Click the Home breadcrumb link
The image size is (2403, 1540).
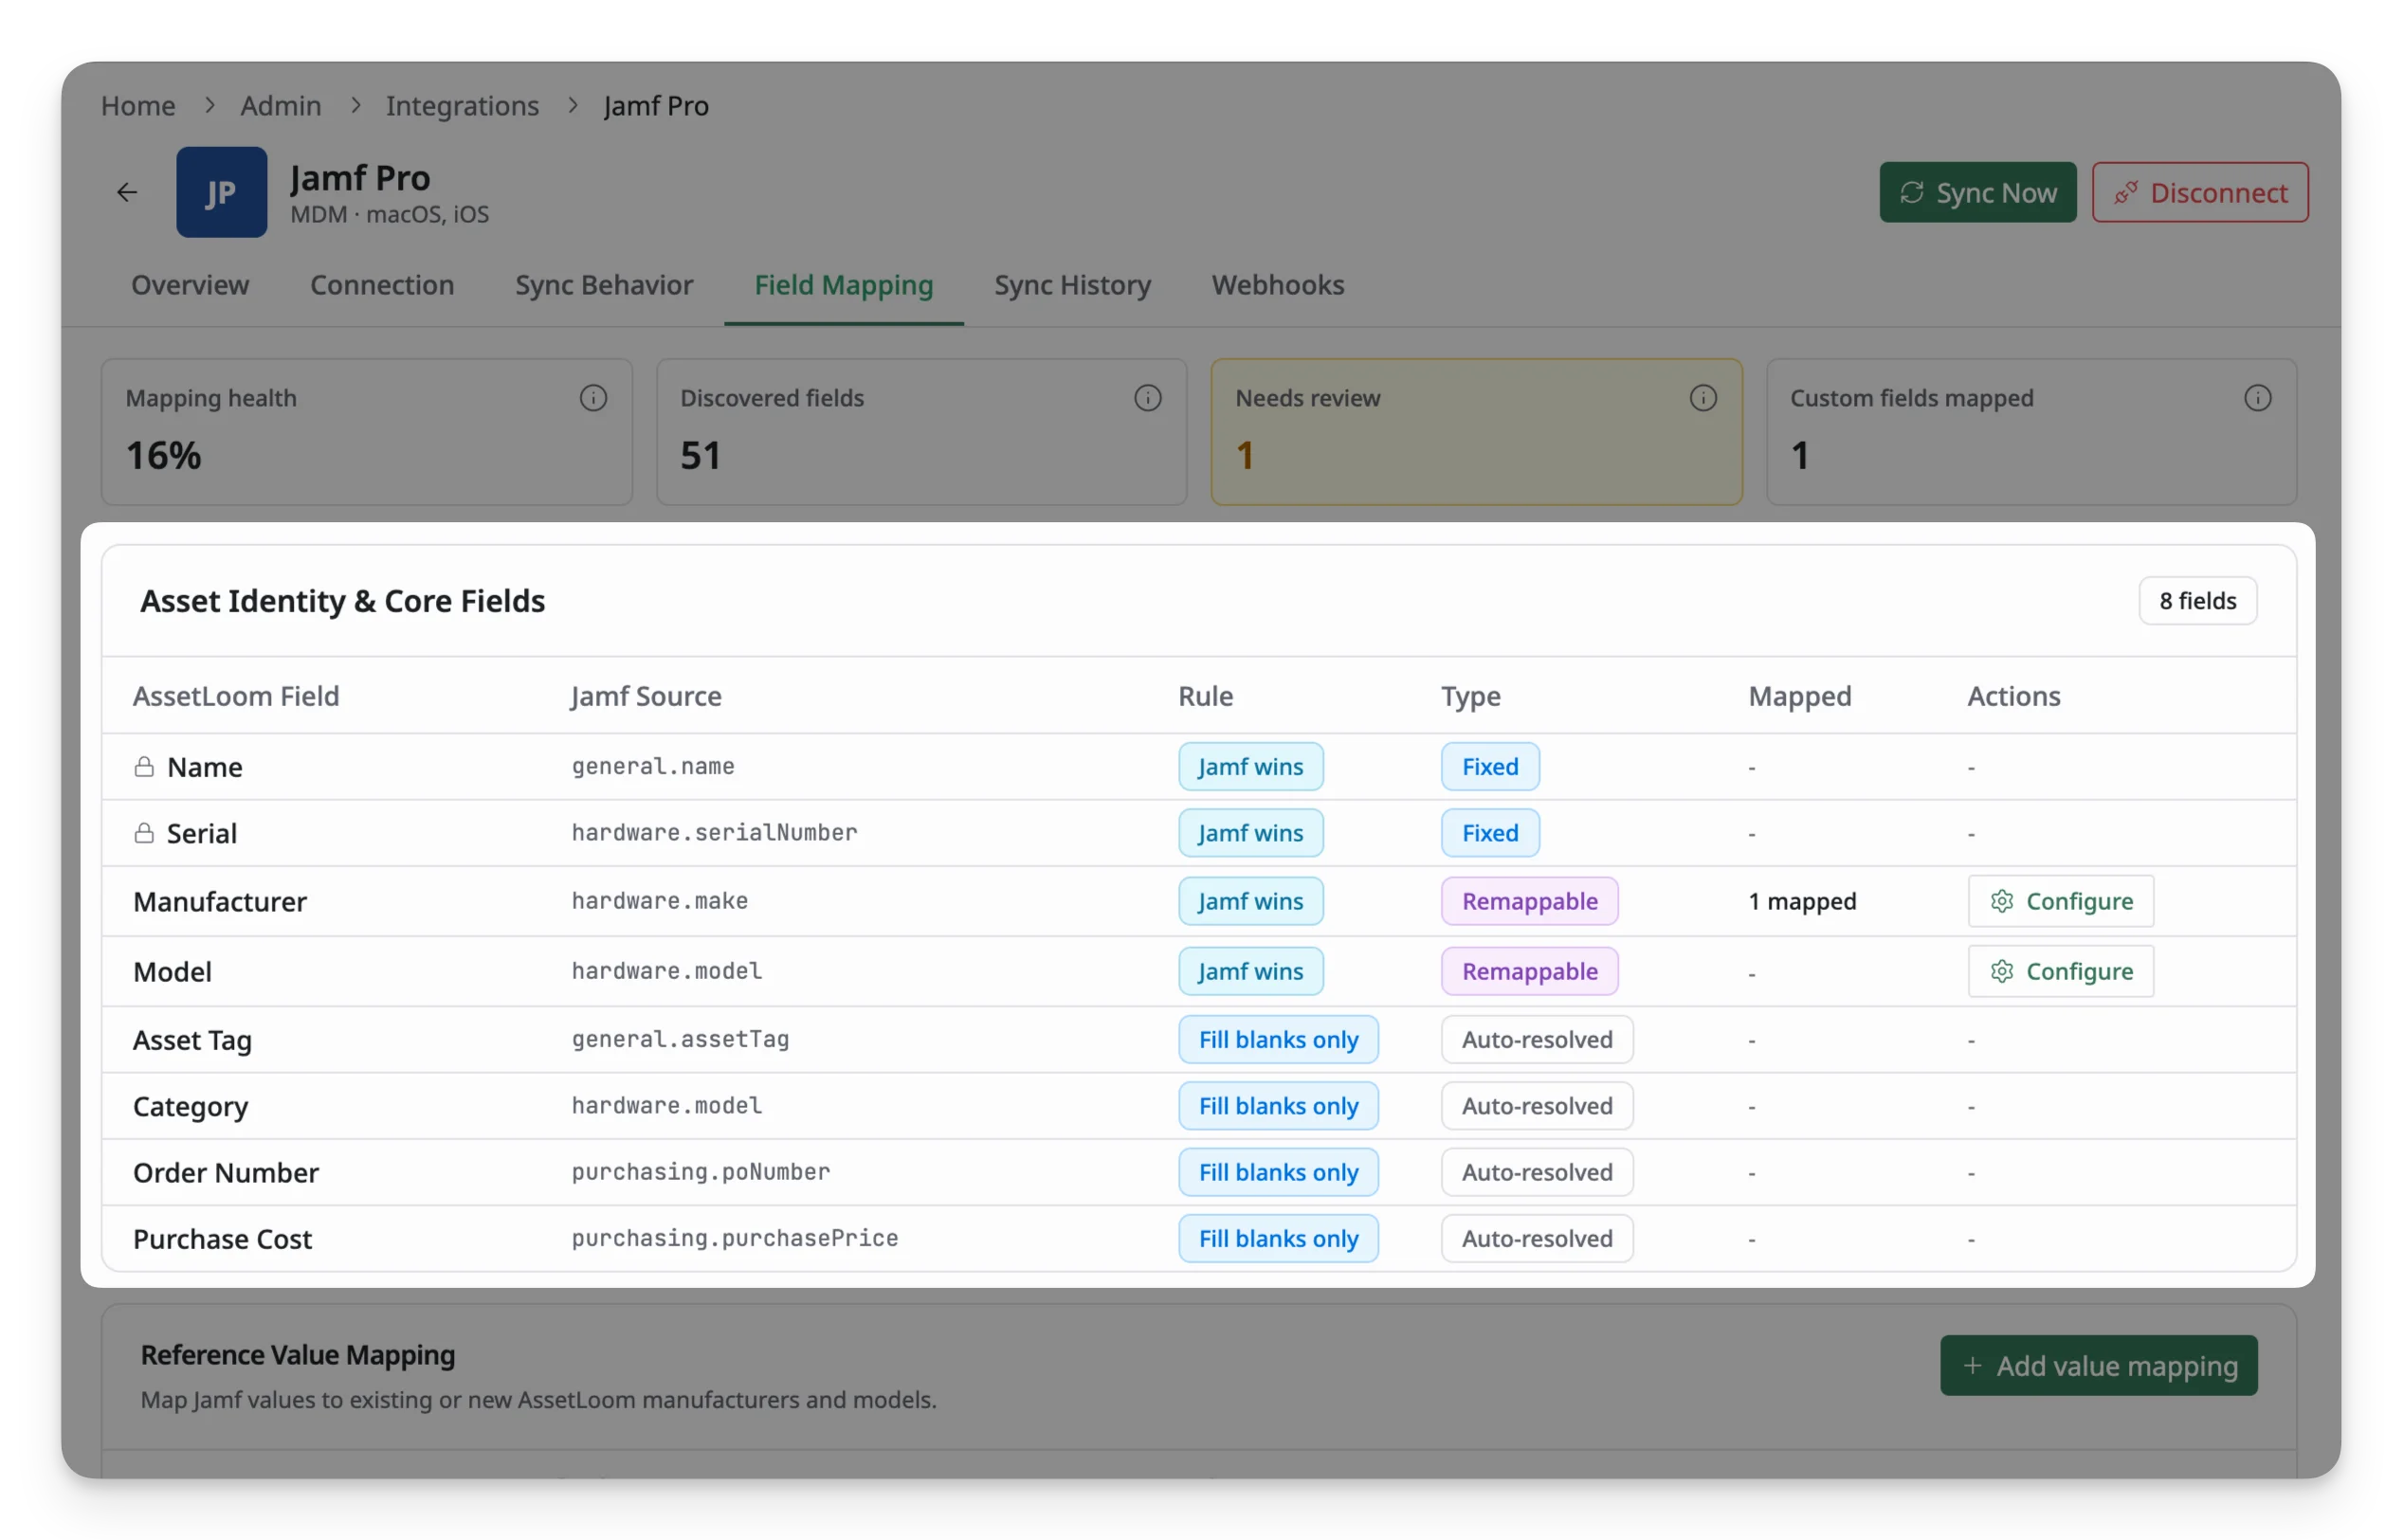coord(138,105)
